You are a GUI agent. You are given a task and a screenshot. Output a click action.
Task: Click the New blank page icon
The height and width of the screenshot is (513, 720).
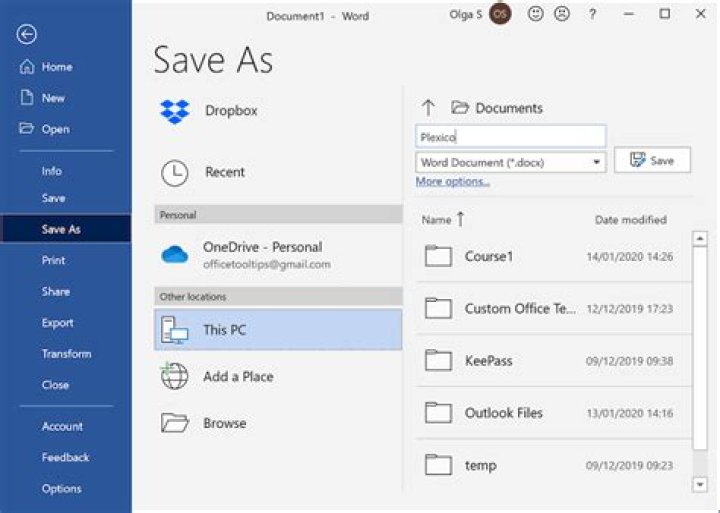[x=27, y=97]
